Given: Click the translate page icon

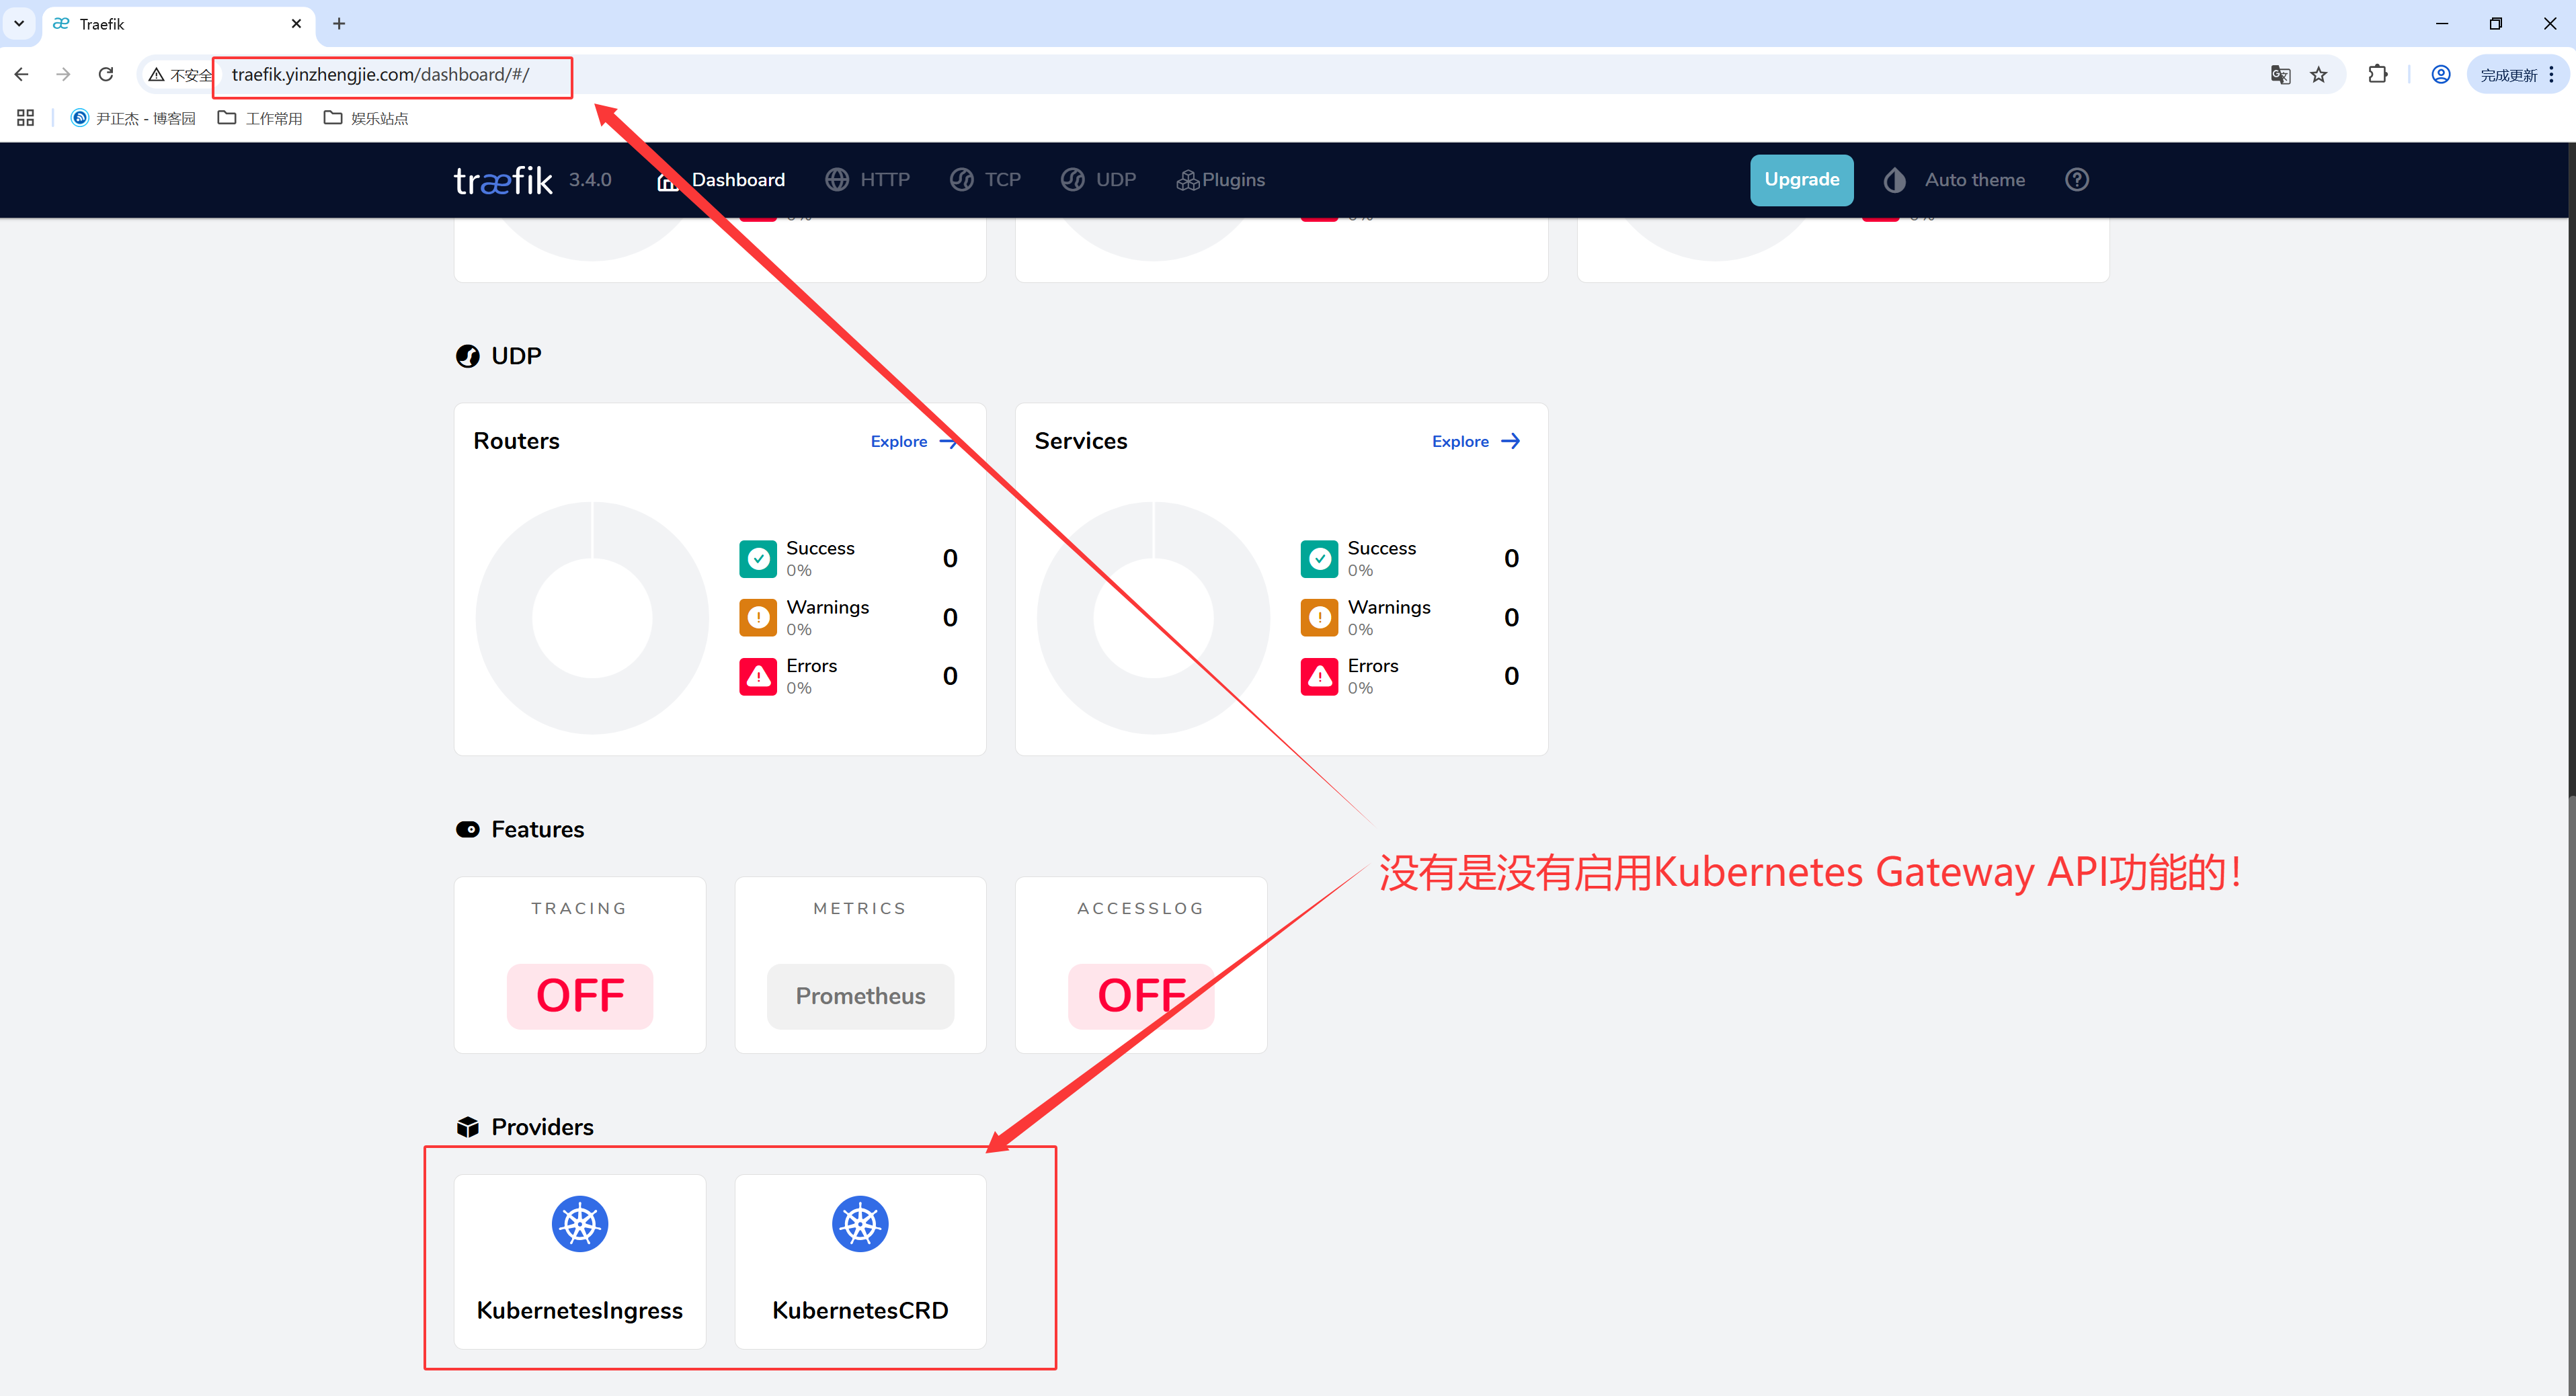Looking at the screenshot, I should 2280,75.
